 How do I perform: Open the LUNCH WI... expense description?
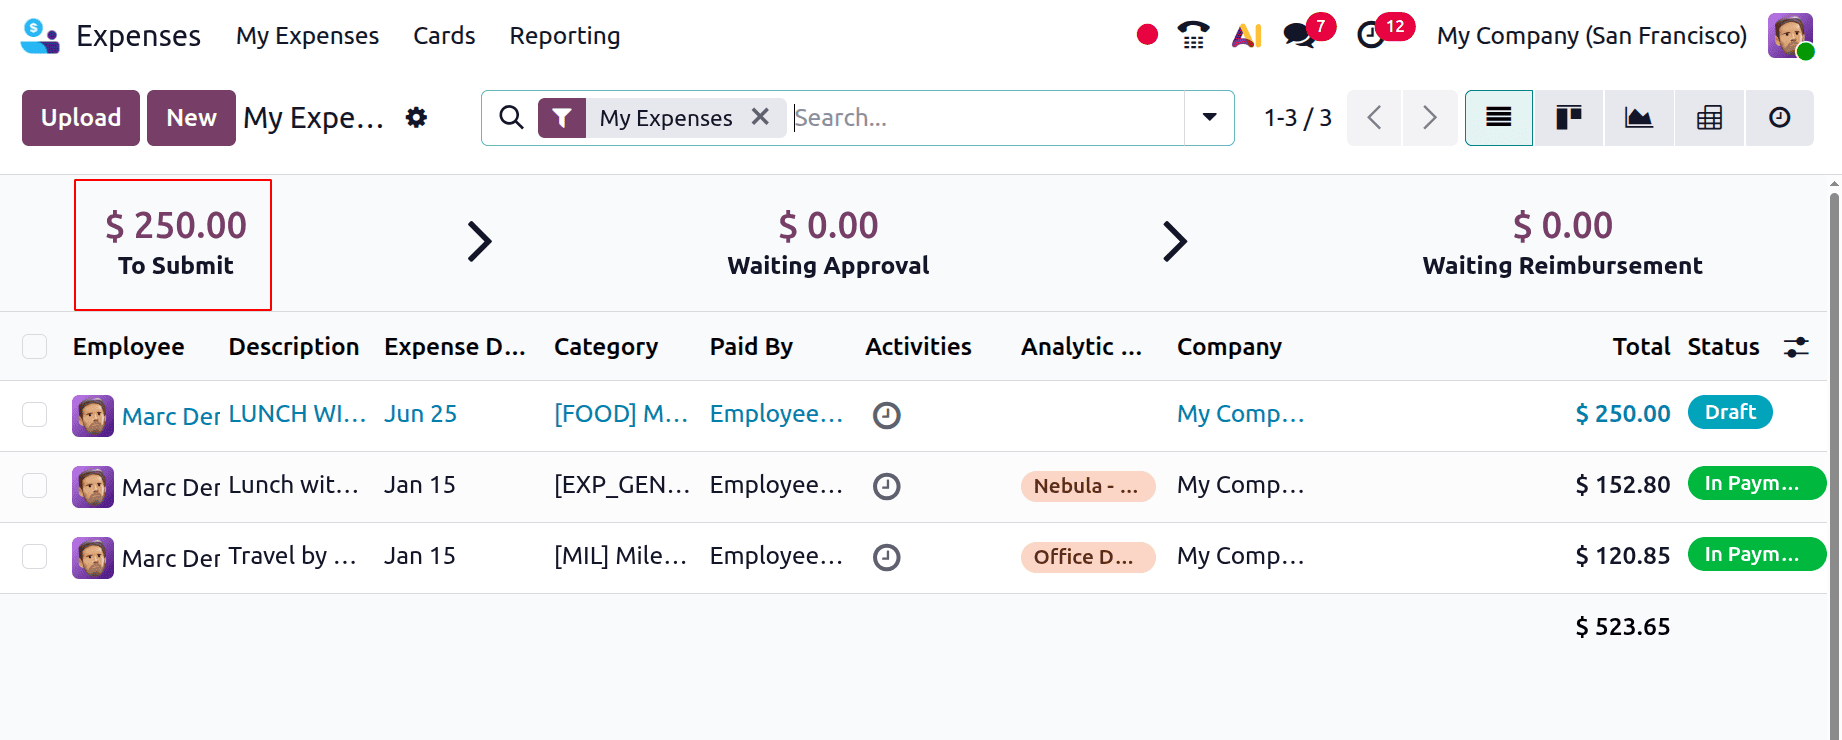point(297,414)
